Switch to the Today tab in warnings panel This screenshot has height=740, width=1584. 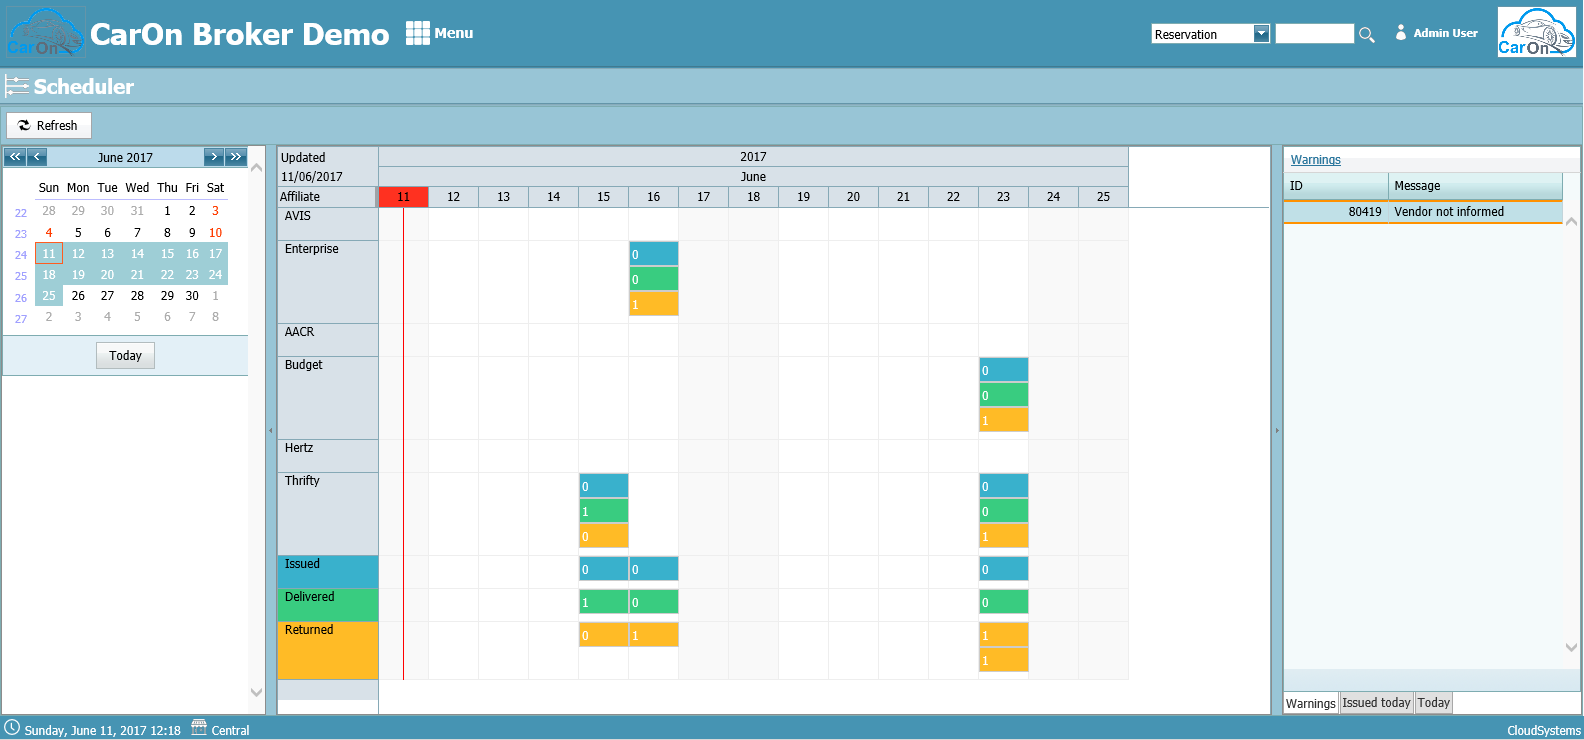1433,703
